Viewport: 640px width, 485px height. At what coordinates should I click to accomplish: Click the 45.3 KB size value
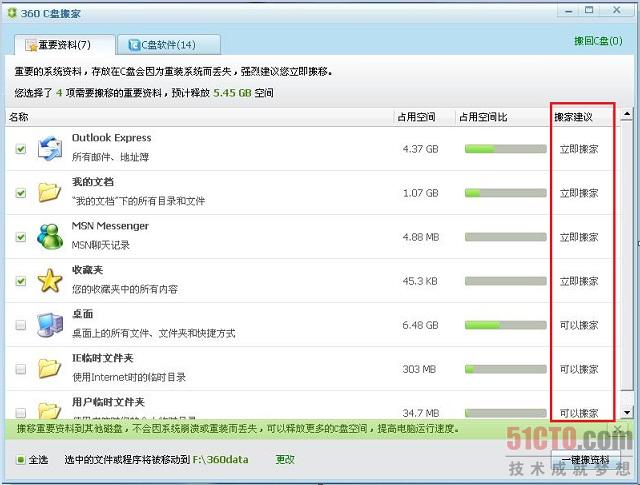coord(420,281)
